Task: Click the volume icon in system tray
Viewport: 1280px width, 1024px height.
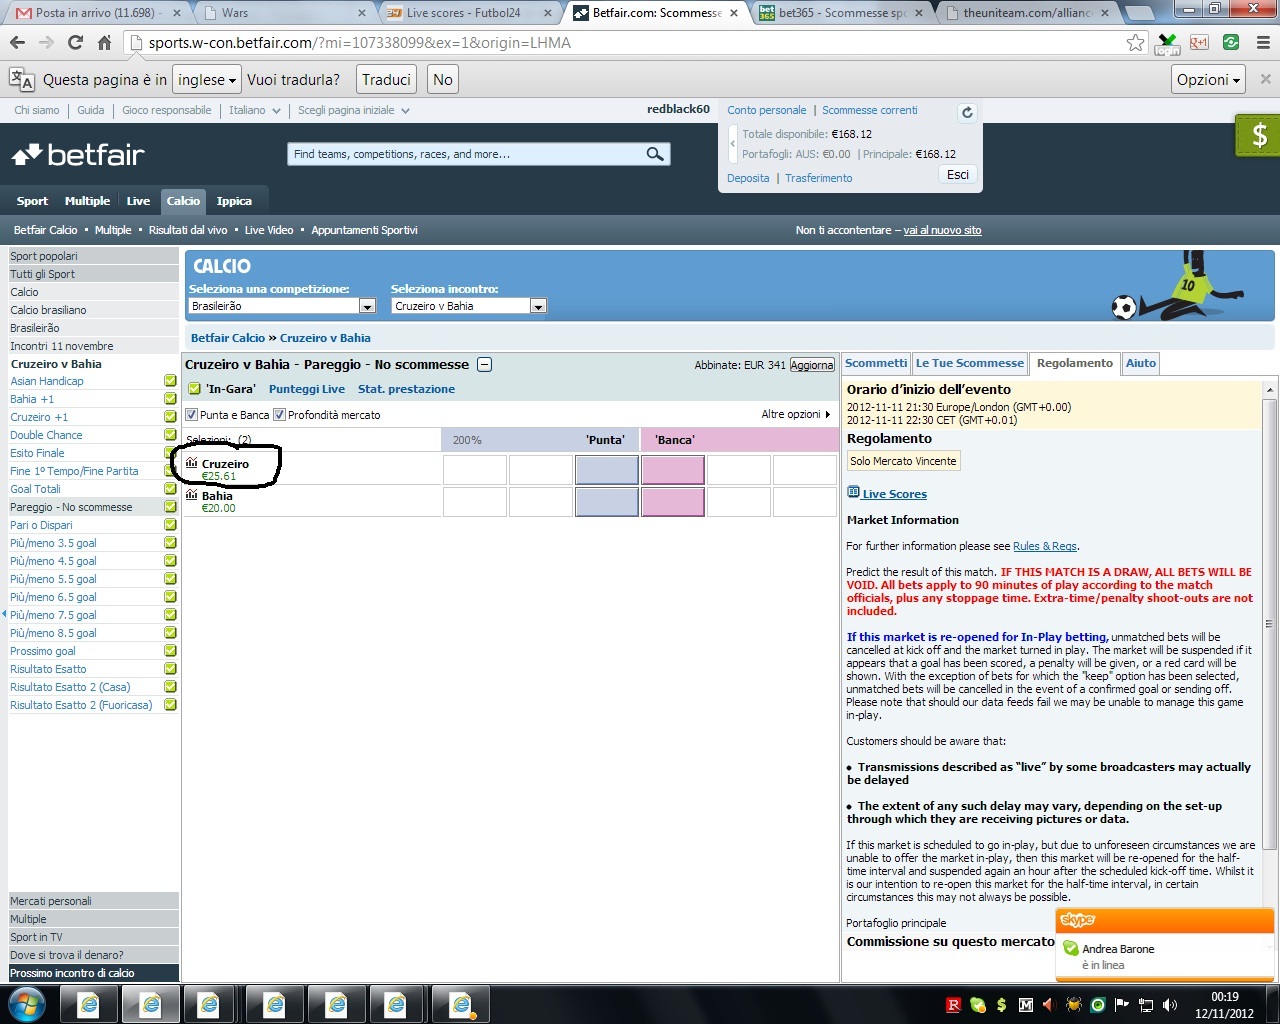Action: click(1170, 1005)
